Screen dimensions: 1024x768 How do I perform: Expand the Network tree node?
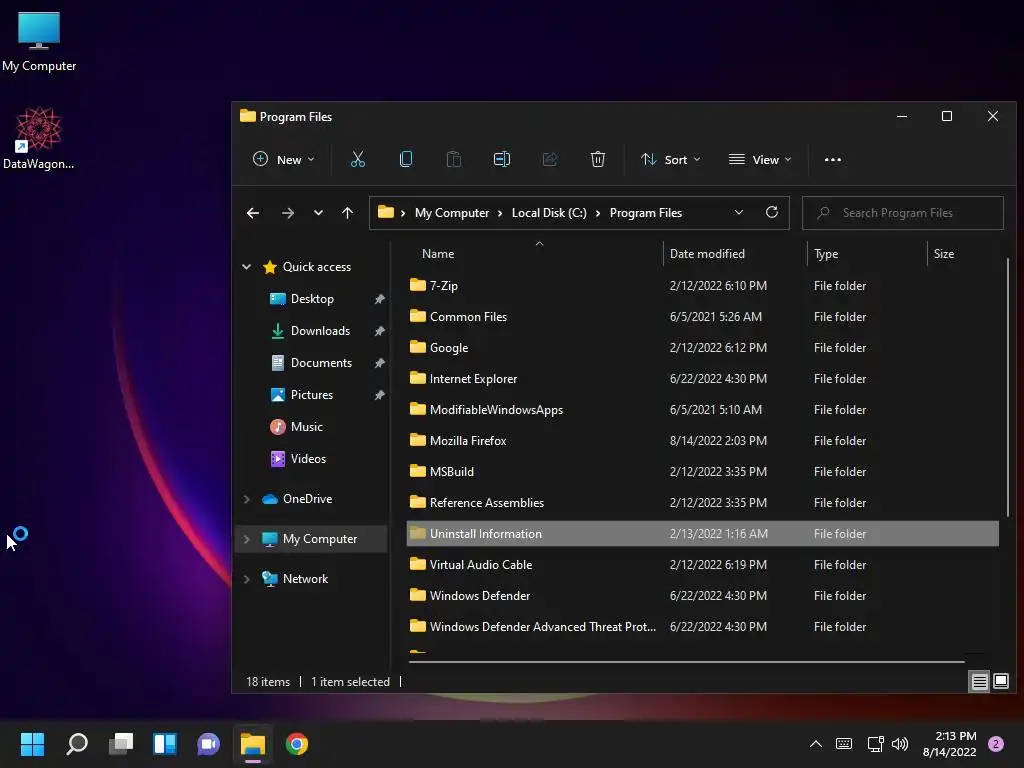[x=246, y=579]
